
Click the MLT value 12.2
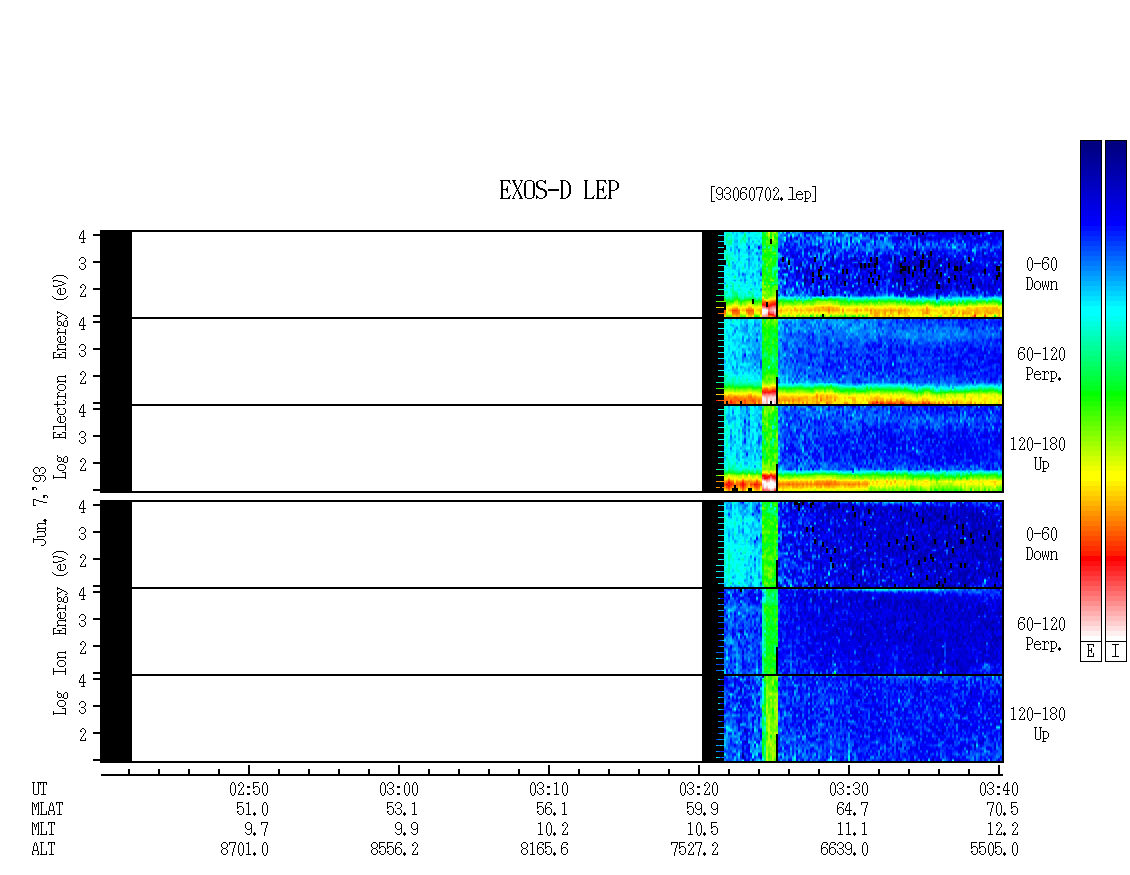click(x=1001, y=830)
